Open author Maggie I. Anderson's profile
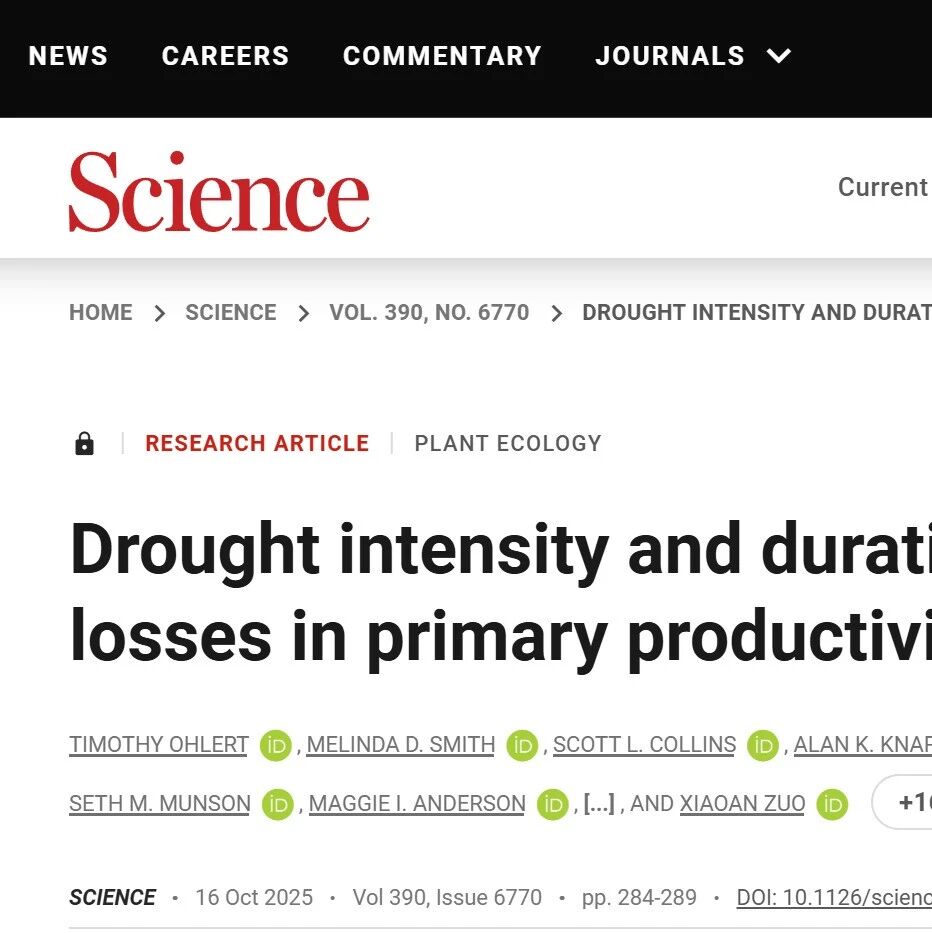The height and width of the screenshot is (933, 932). 417,803
